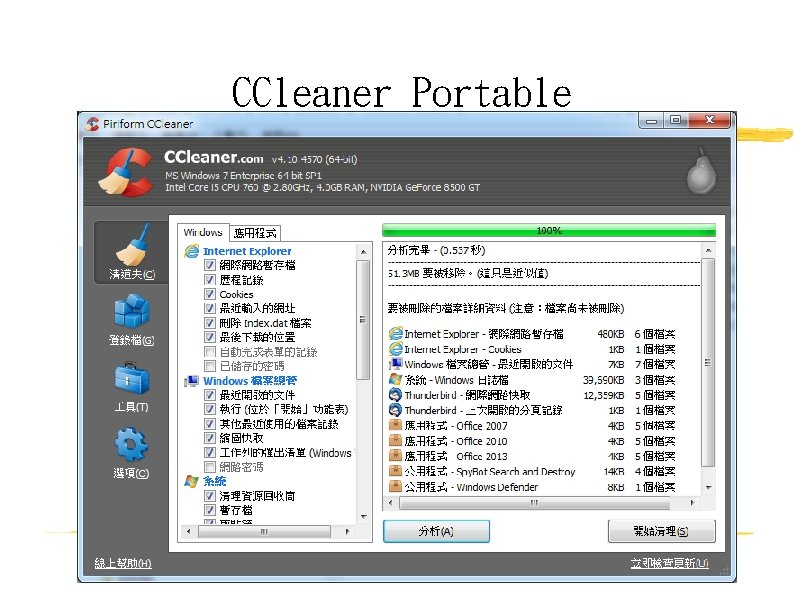Screen dimensions: 794x595
Task: Click box icon on Office 2013 row
Action: tap(395, 456)
